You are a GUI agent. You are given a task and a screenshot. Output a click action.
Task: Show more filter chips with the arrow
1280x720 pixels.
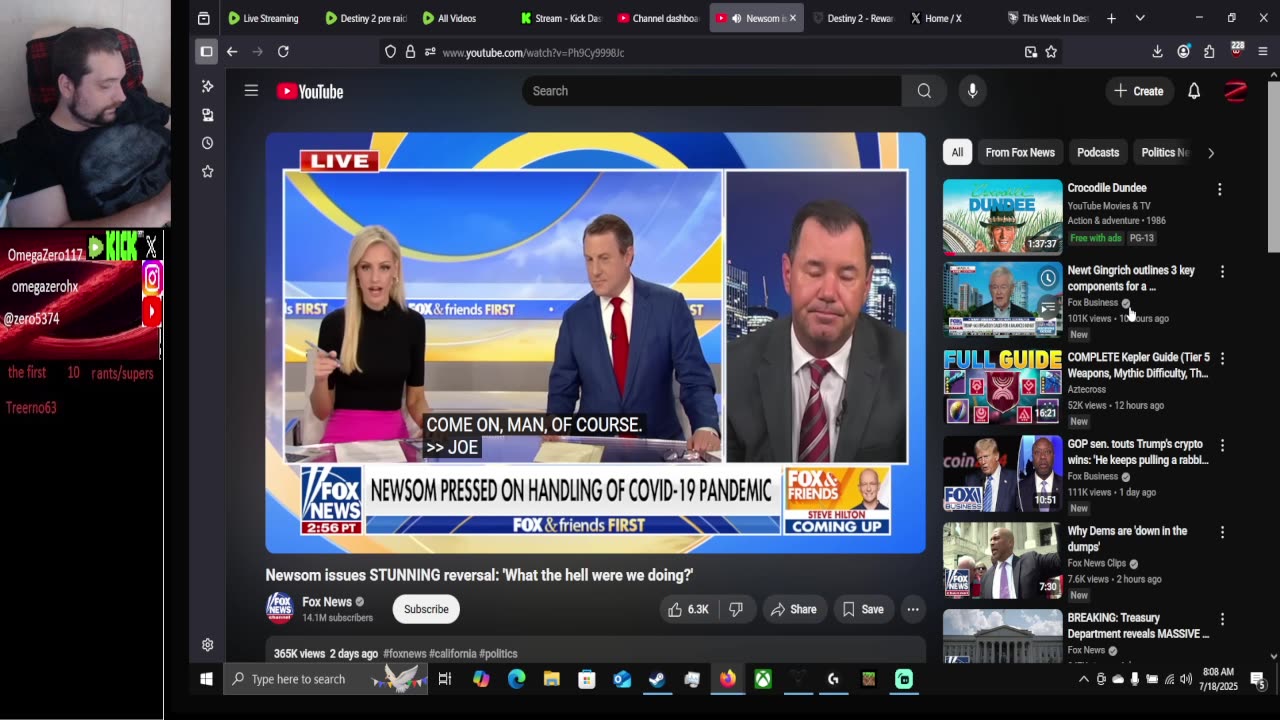[x=1210, y=153]
